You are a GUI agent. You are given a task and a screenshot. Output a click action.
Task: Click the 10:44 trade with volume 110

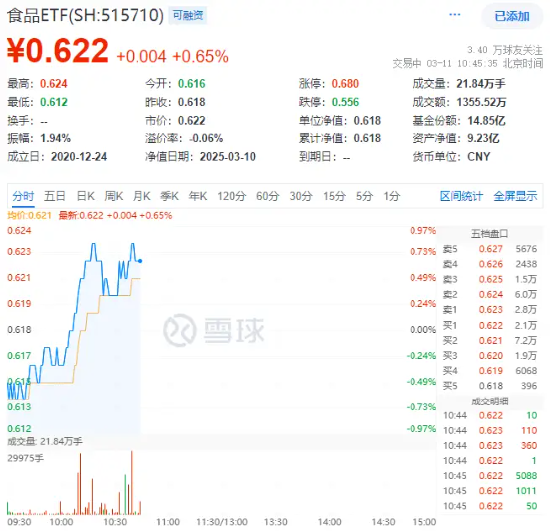point(490,431)
